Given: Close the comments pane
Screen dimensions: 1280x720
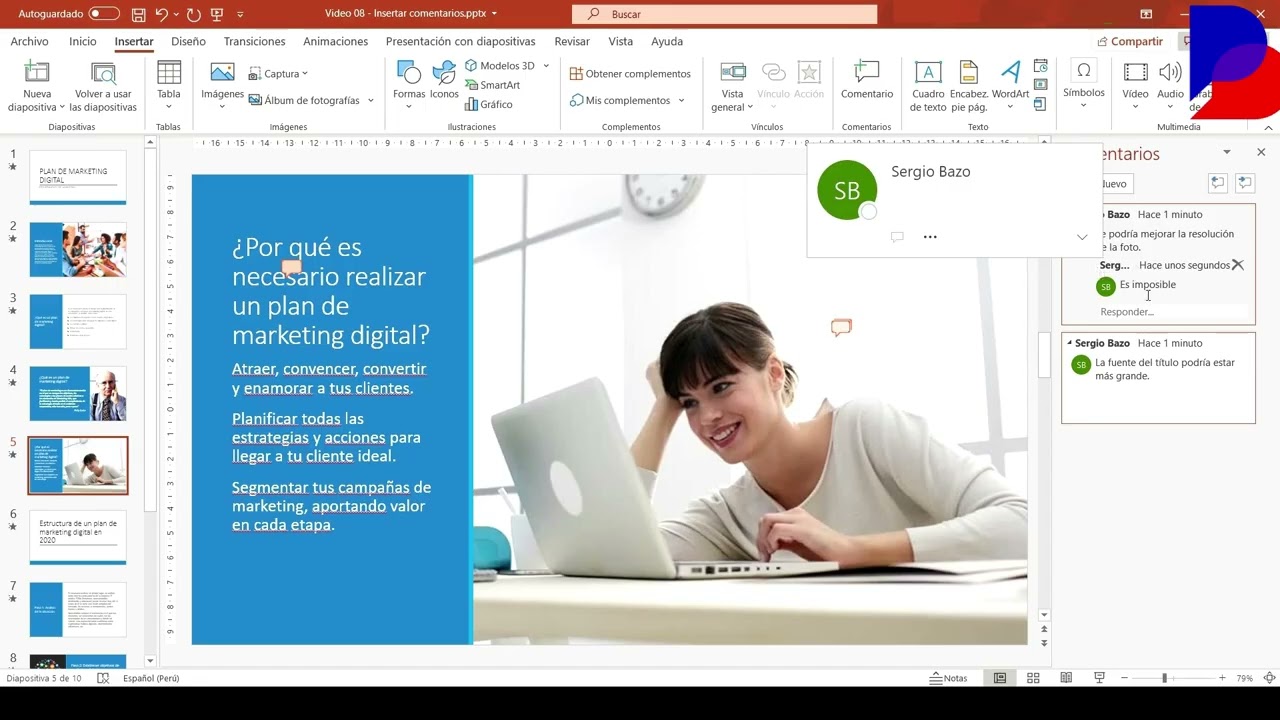Looking at the screenshot, I should 1261,152.
